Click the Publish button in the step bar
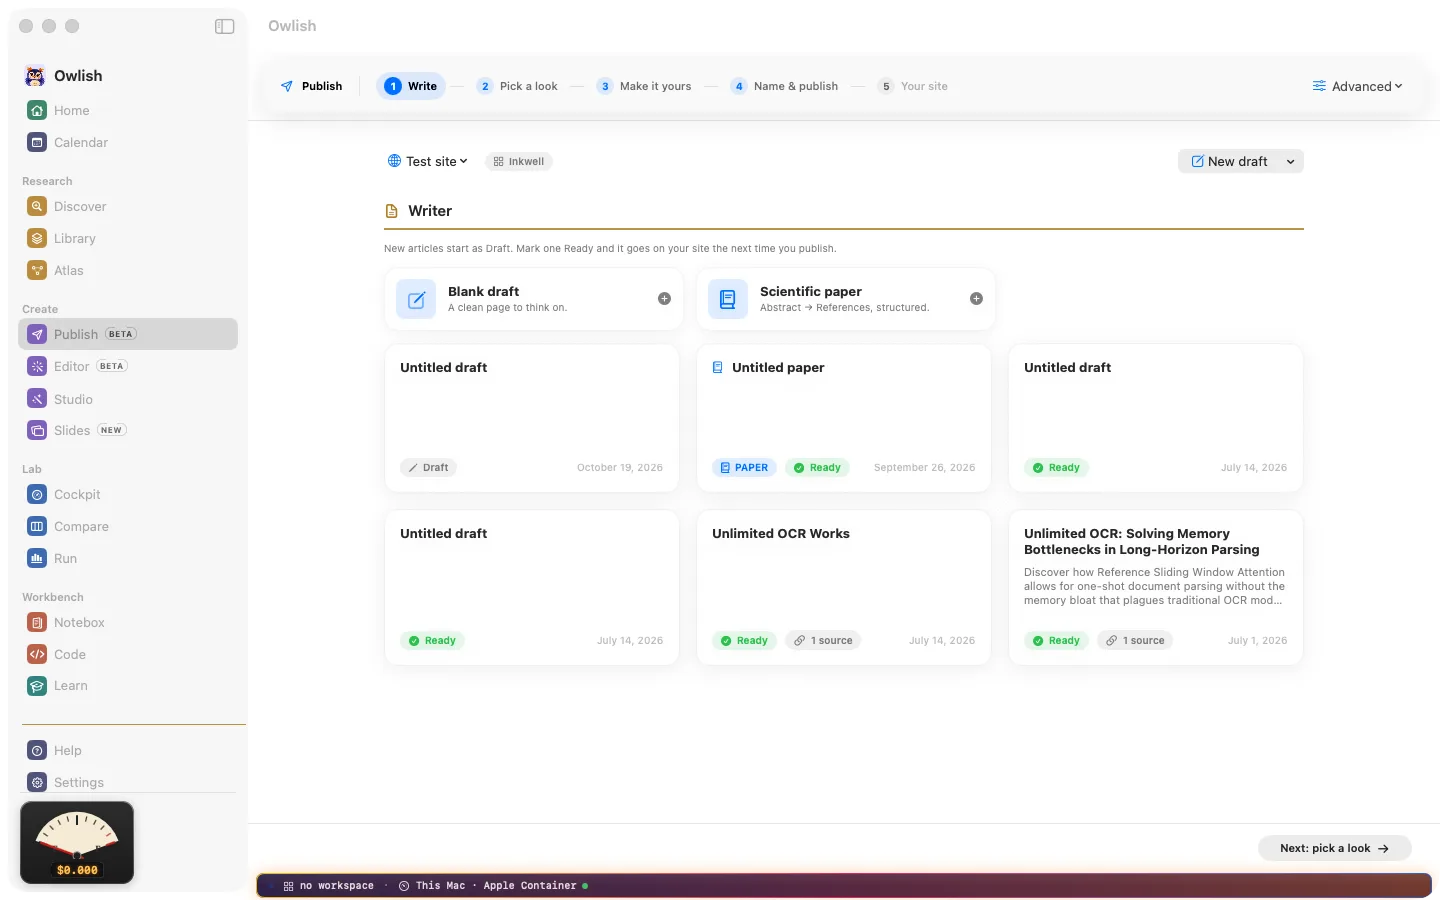Image resolution: width=1440 pixels, height=900 pixels. point(311,86)
